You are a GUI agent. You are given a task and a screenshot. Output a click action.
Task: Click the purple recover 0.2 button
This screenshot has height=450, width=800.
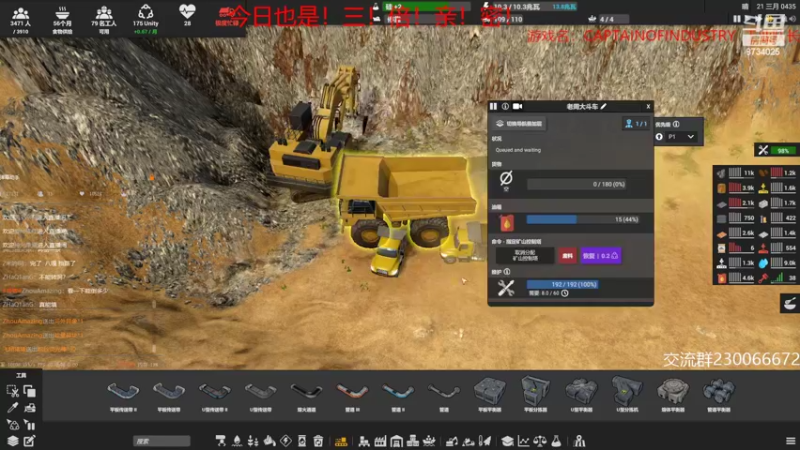click(x=601, y=256)
